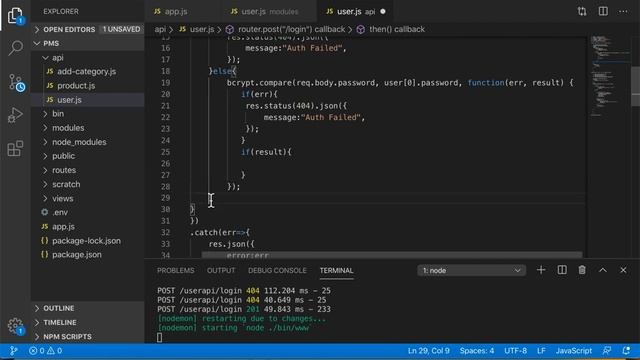Open app.js in the explorer tree

pos(87,227)
